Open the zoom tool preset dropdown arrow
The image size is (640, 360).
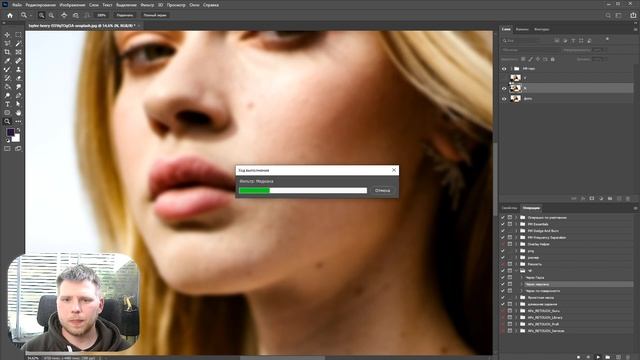pos(31,15)
